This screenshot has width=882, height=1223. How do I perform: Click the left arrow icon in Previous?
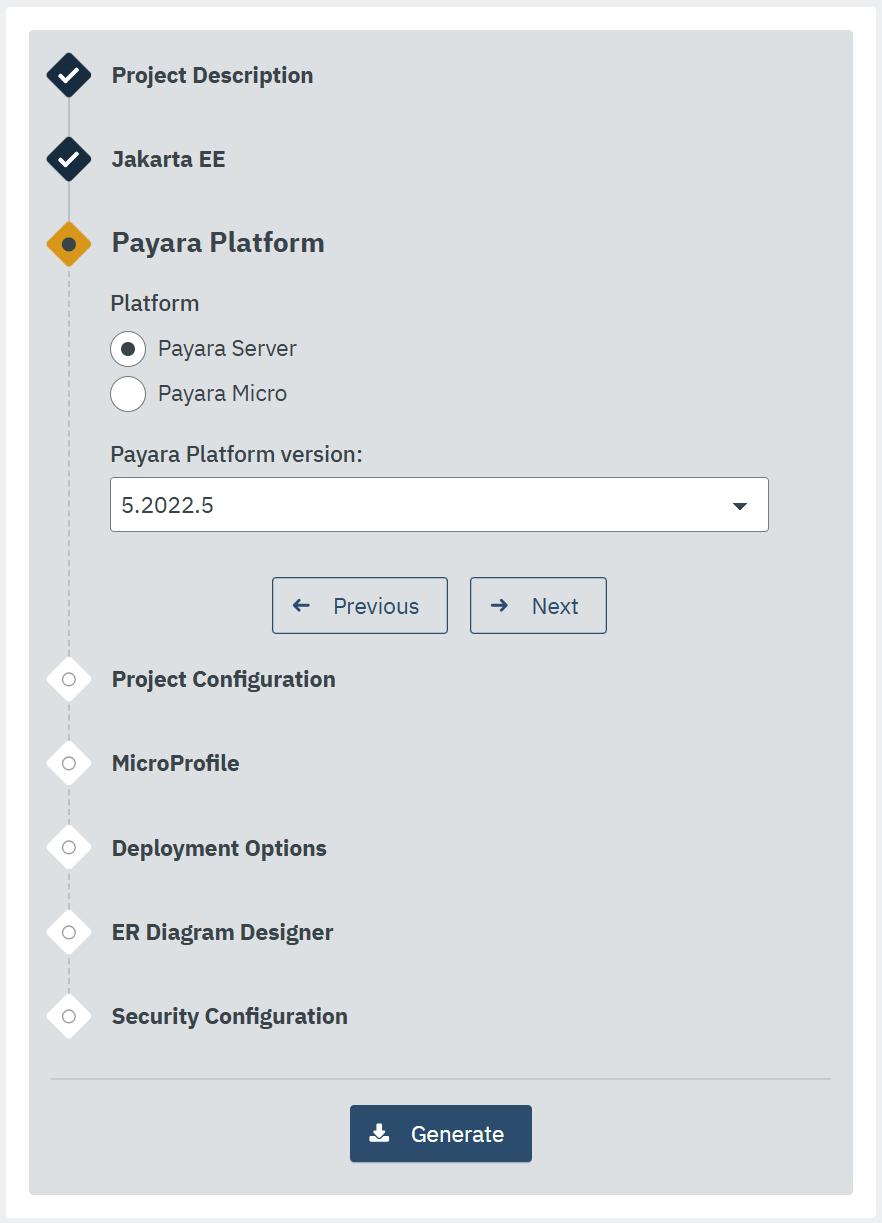coord(300,605)
